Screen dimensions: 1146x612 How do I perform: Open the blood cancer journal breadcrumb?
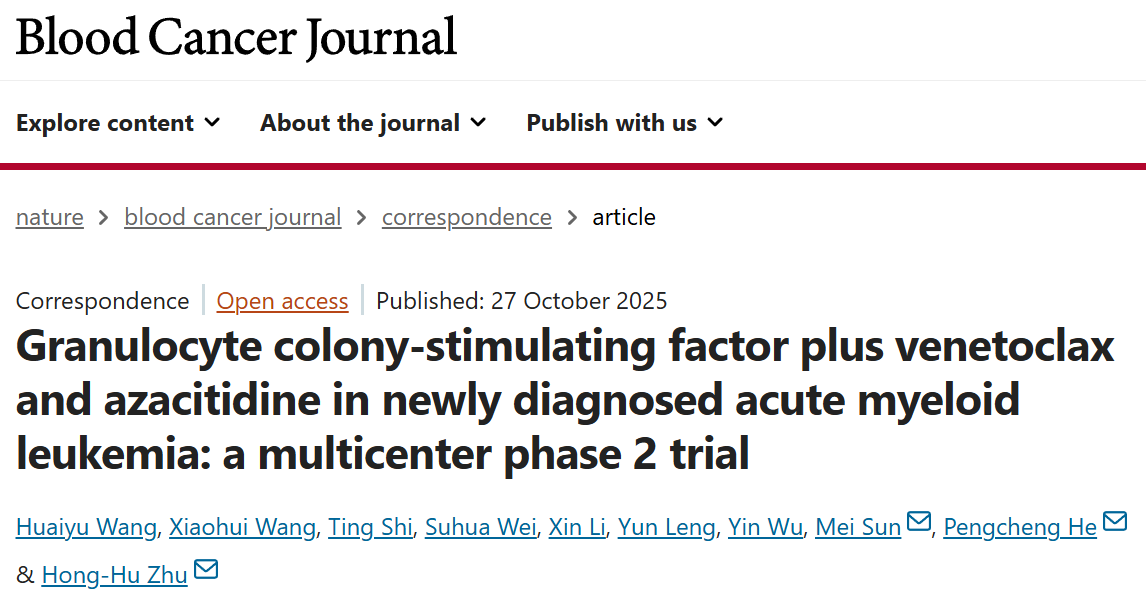[232, 217]
